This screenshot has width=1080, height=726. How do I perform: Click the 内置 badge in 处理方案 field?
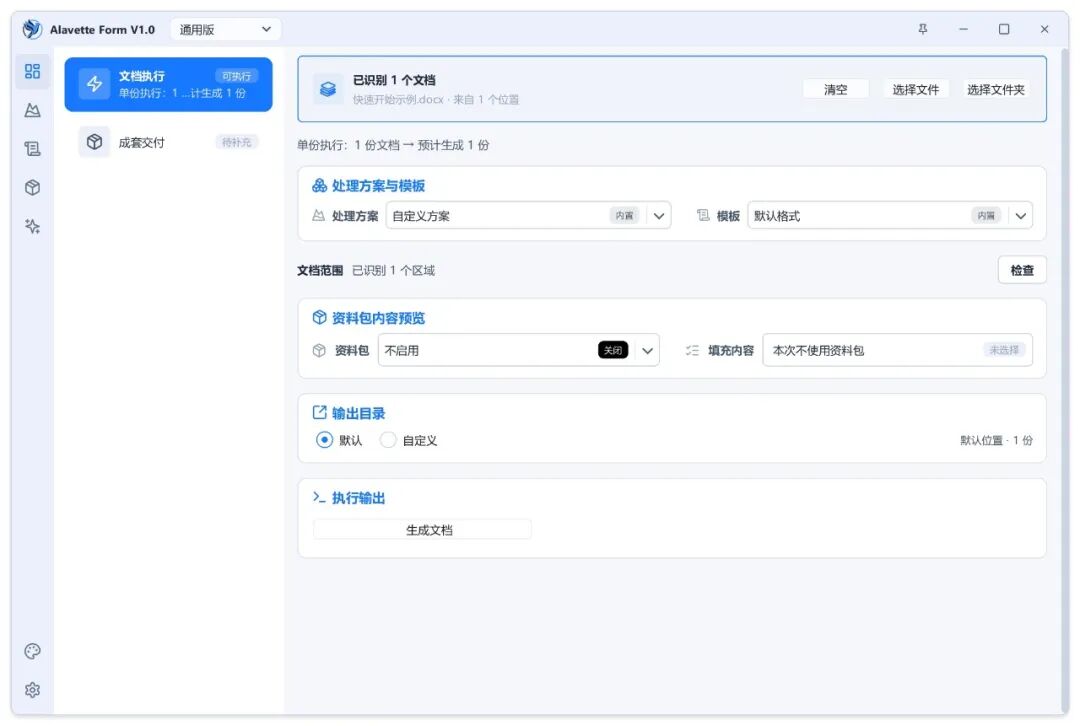pos(624,216)
